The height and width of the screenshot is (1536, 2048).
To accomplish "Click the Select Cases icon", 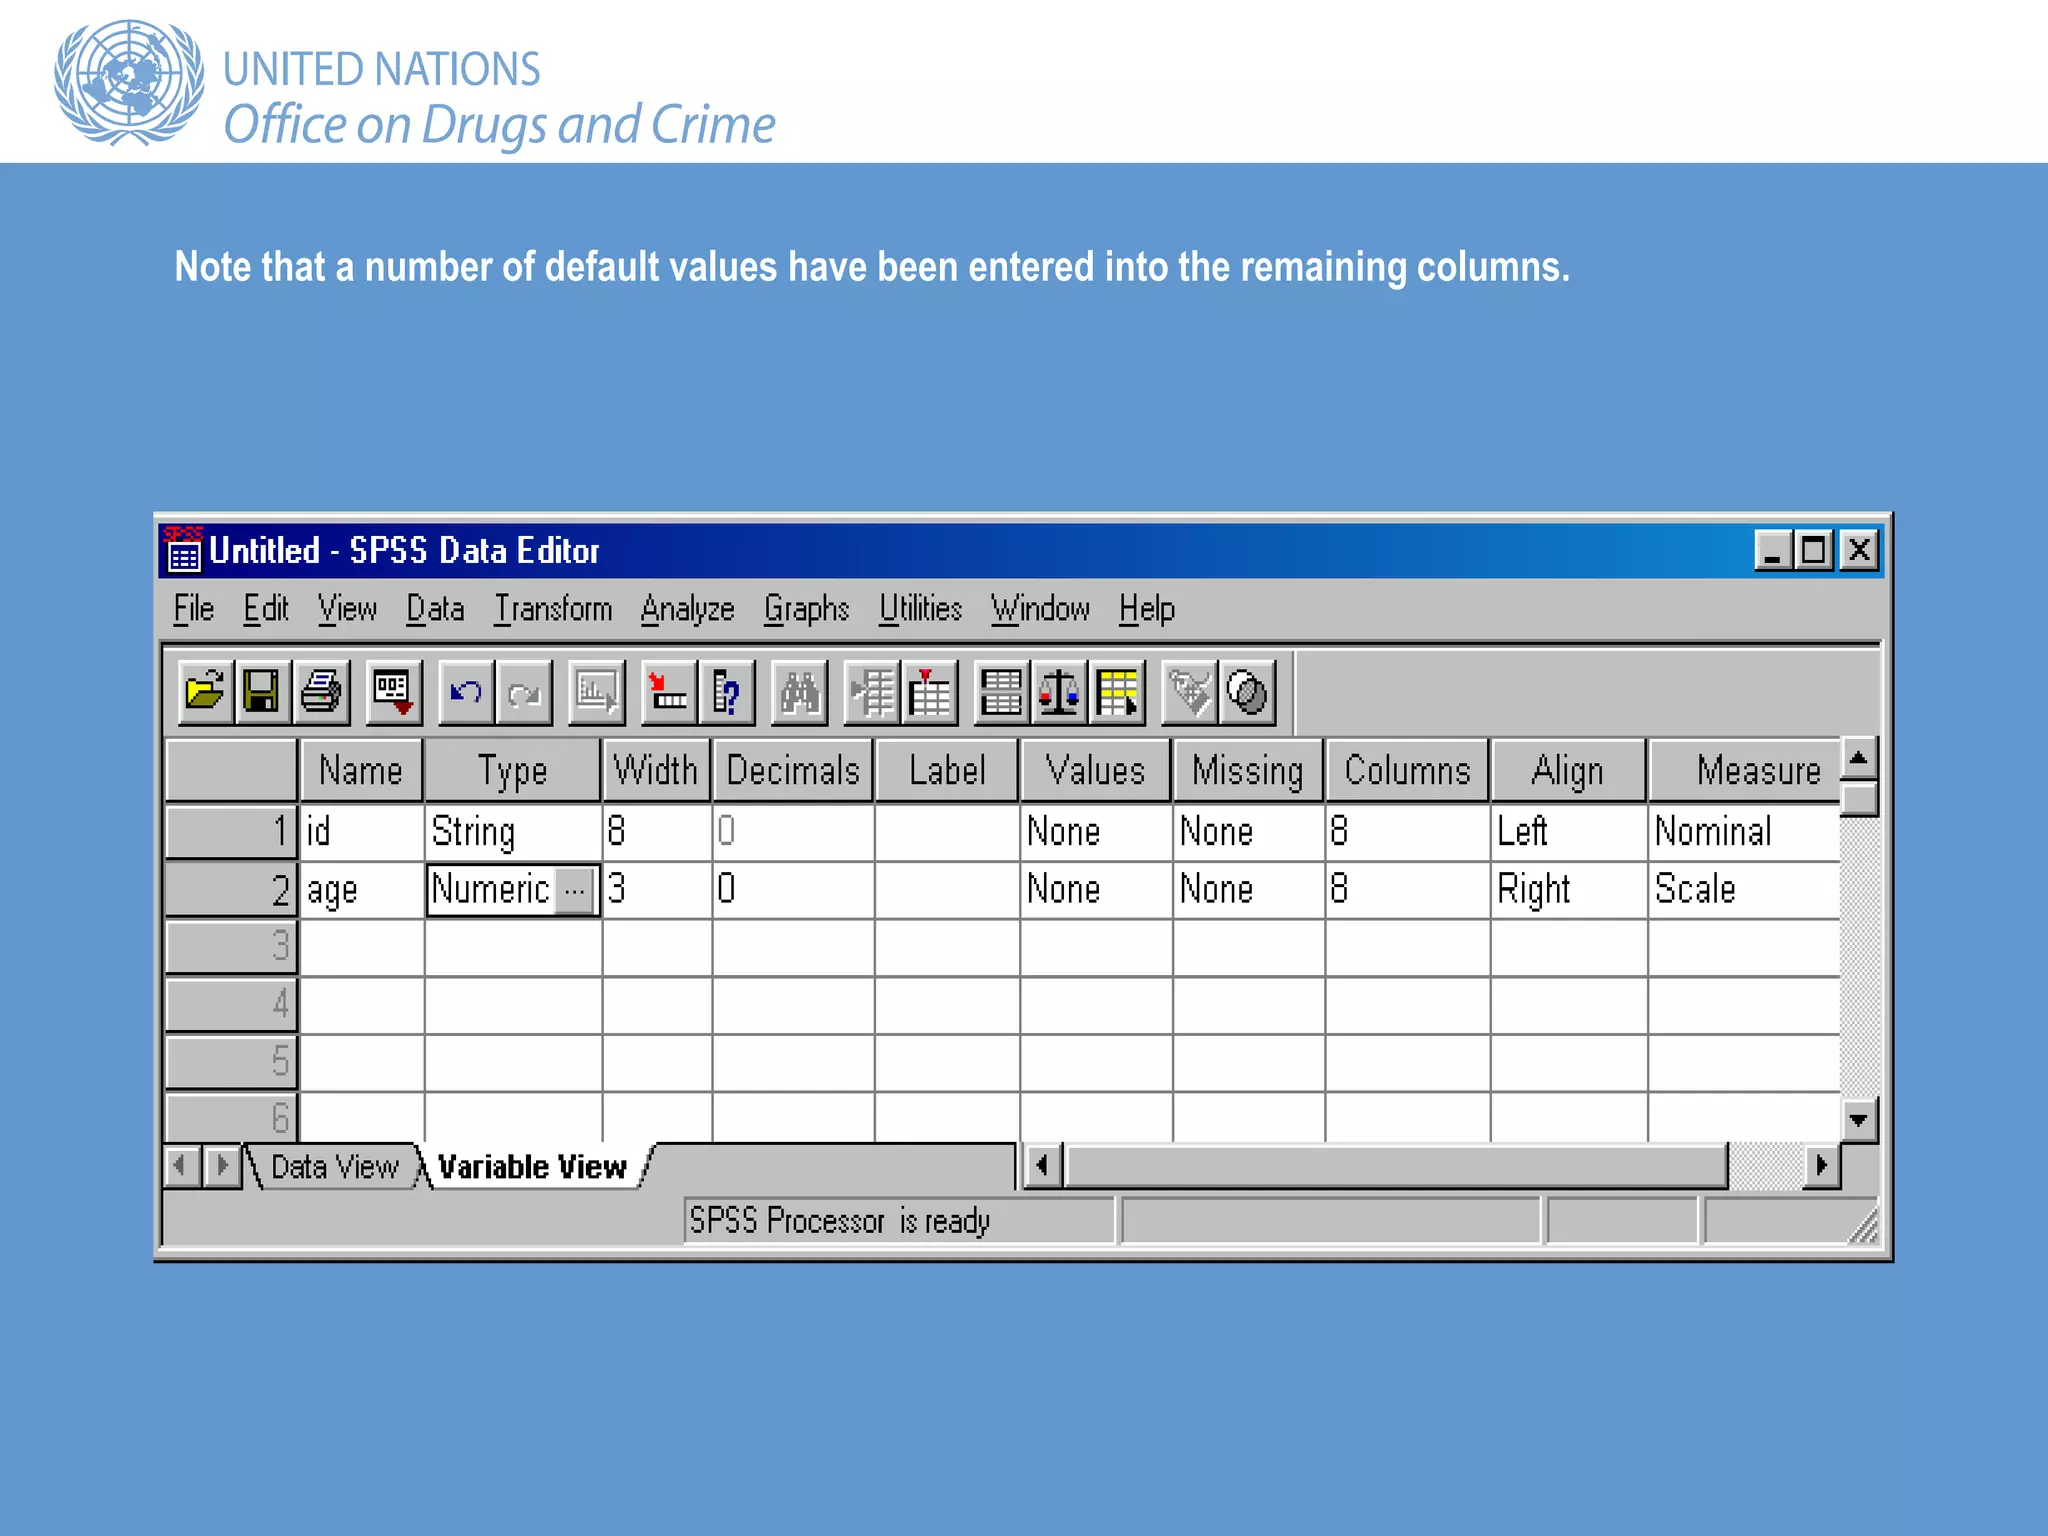I will point(1117,692).
